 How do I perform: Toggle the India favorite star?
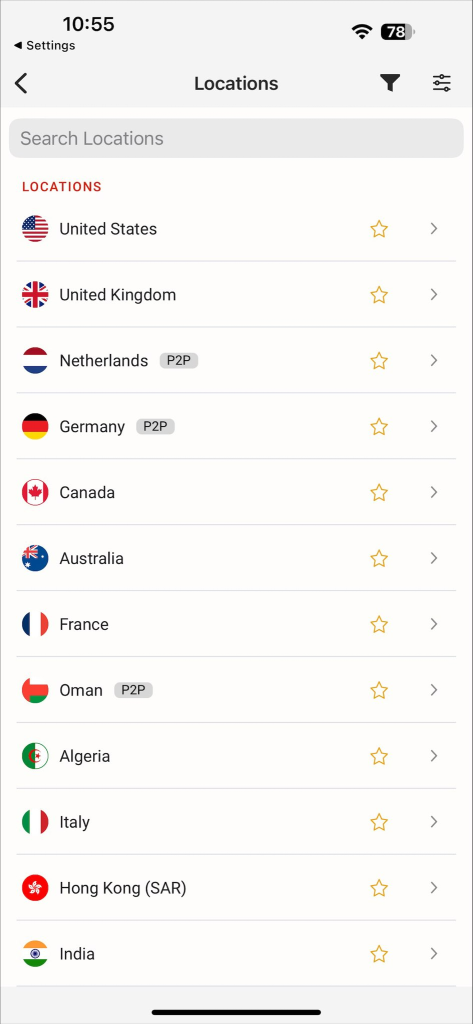[x=379, y=954]
